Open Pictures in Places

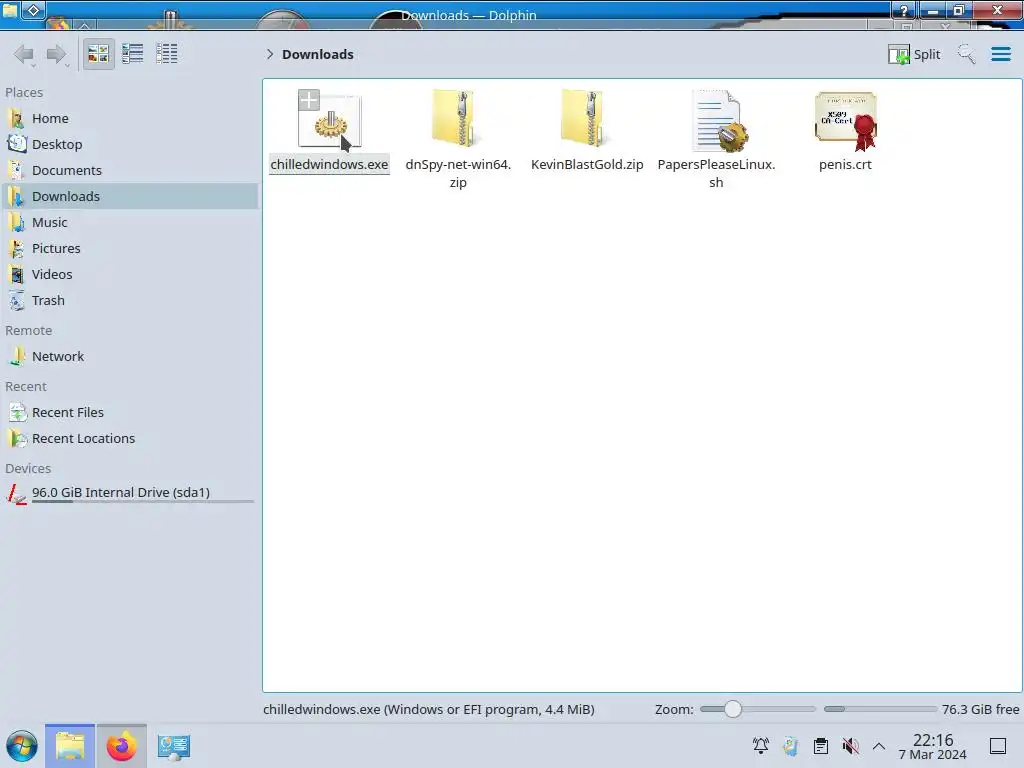pos(129,249)
